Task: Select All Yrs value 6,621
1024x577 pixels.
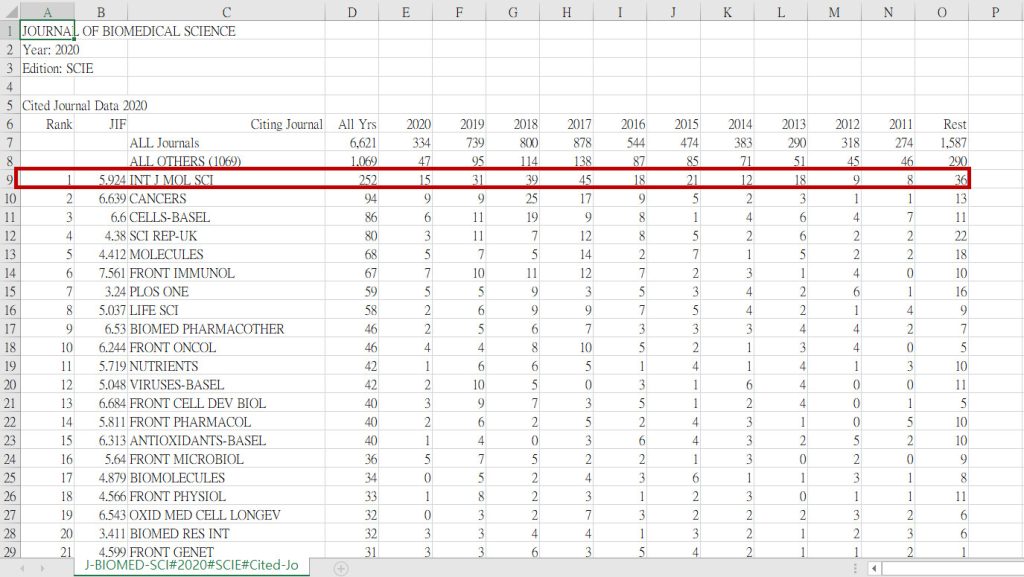Action: (352, 142)
